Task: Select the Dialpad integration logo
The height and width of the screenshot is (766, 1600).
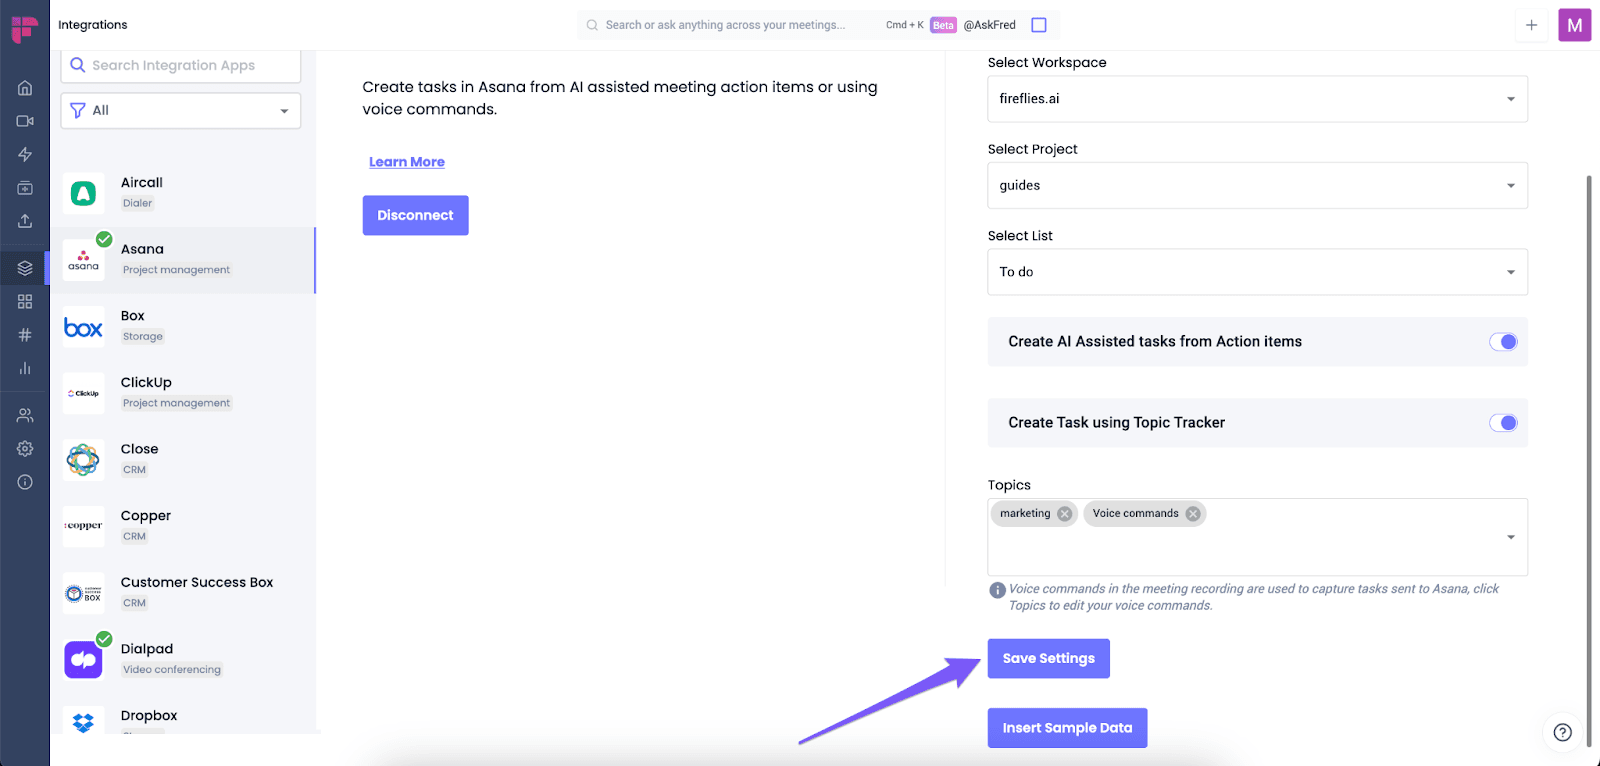Action: coord(84,660)
